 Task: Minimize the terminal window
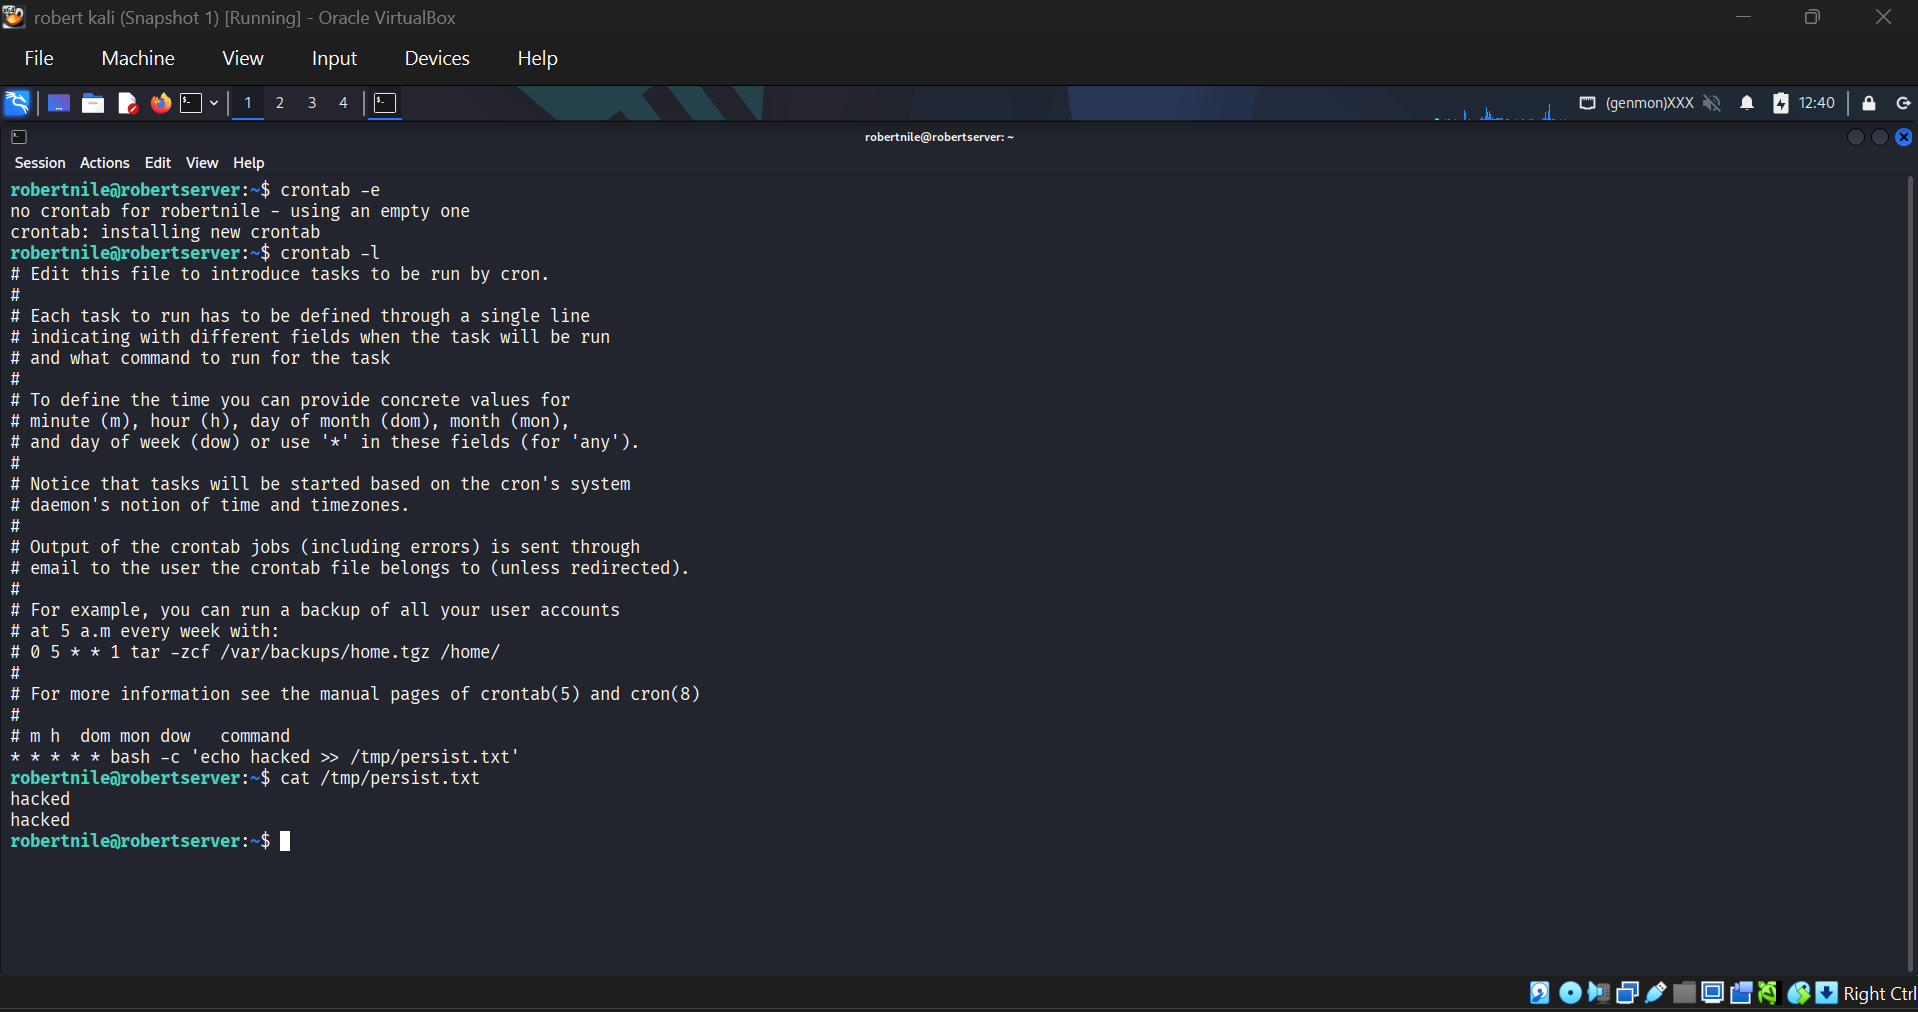coord(1856,137)
